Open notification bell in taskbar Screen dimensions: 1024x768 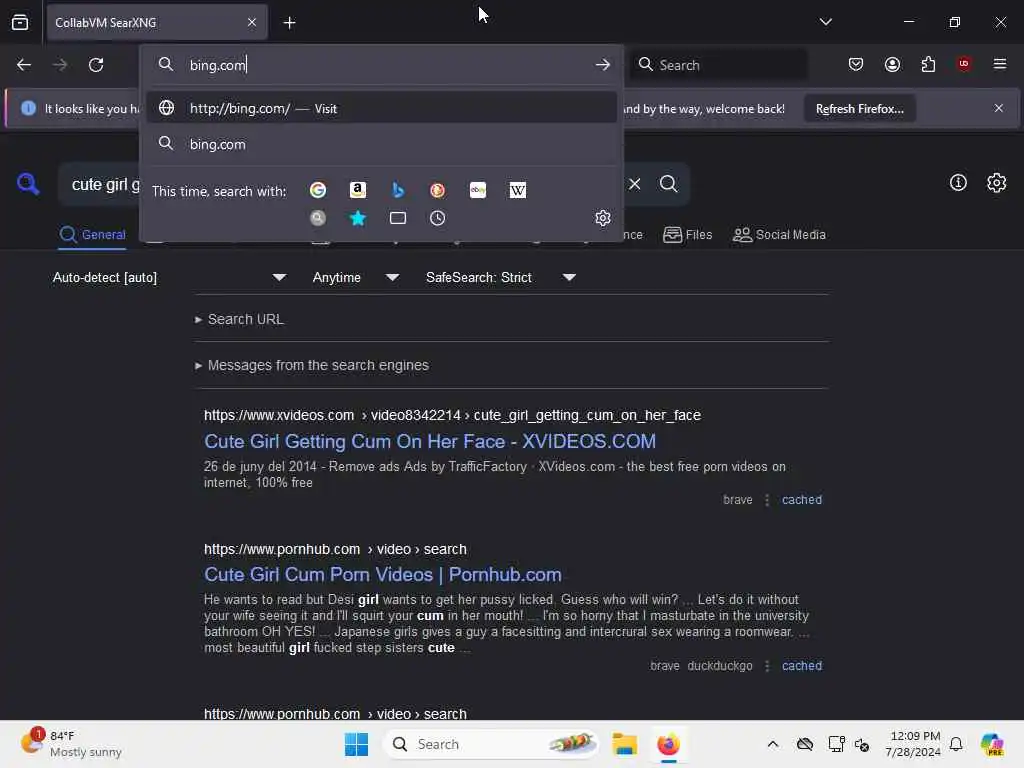[x=956, y=744]
